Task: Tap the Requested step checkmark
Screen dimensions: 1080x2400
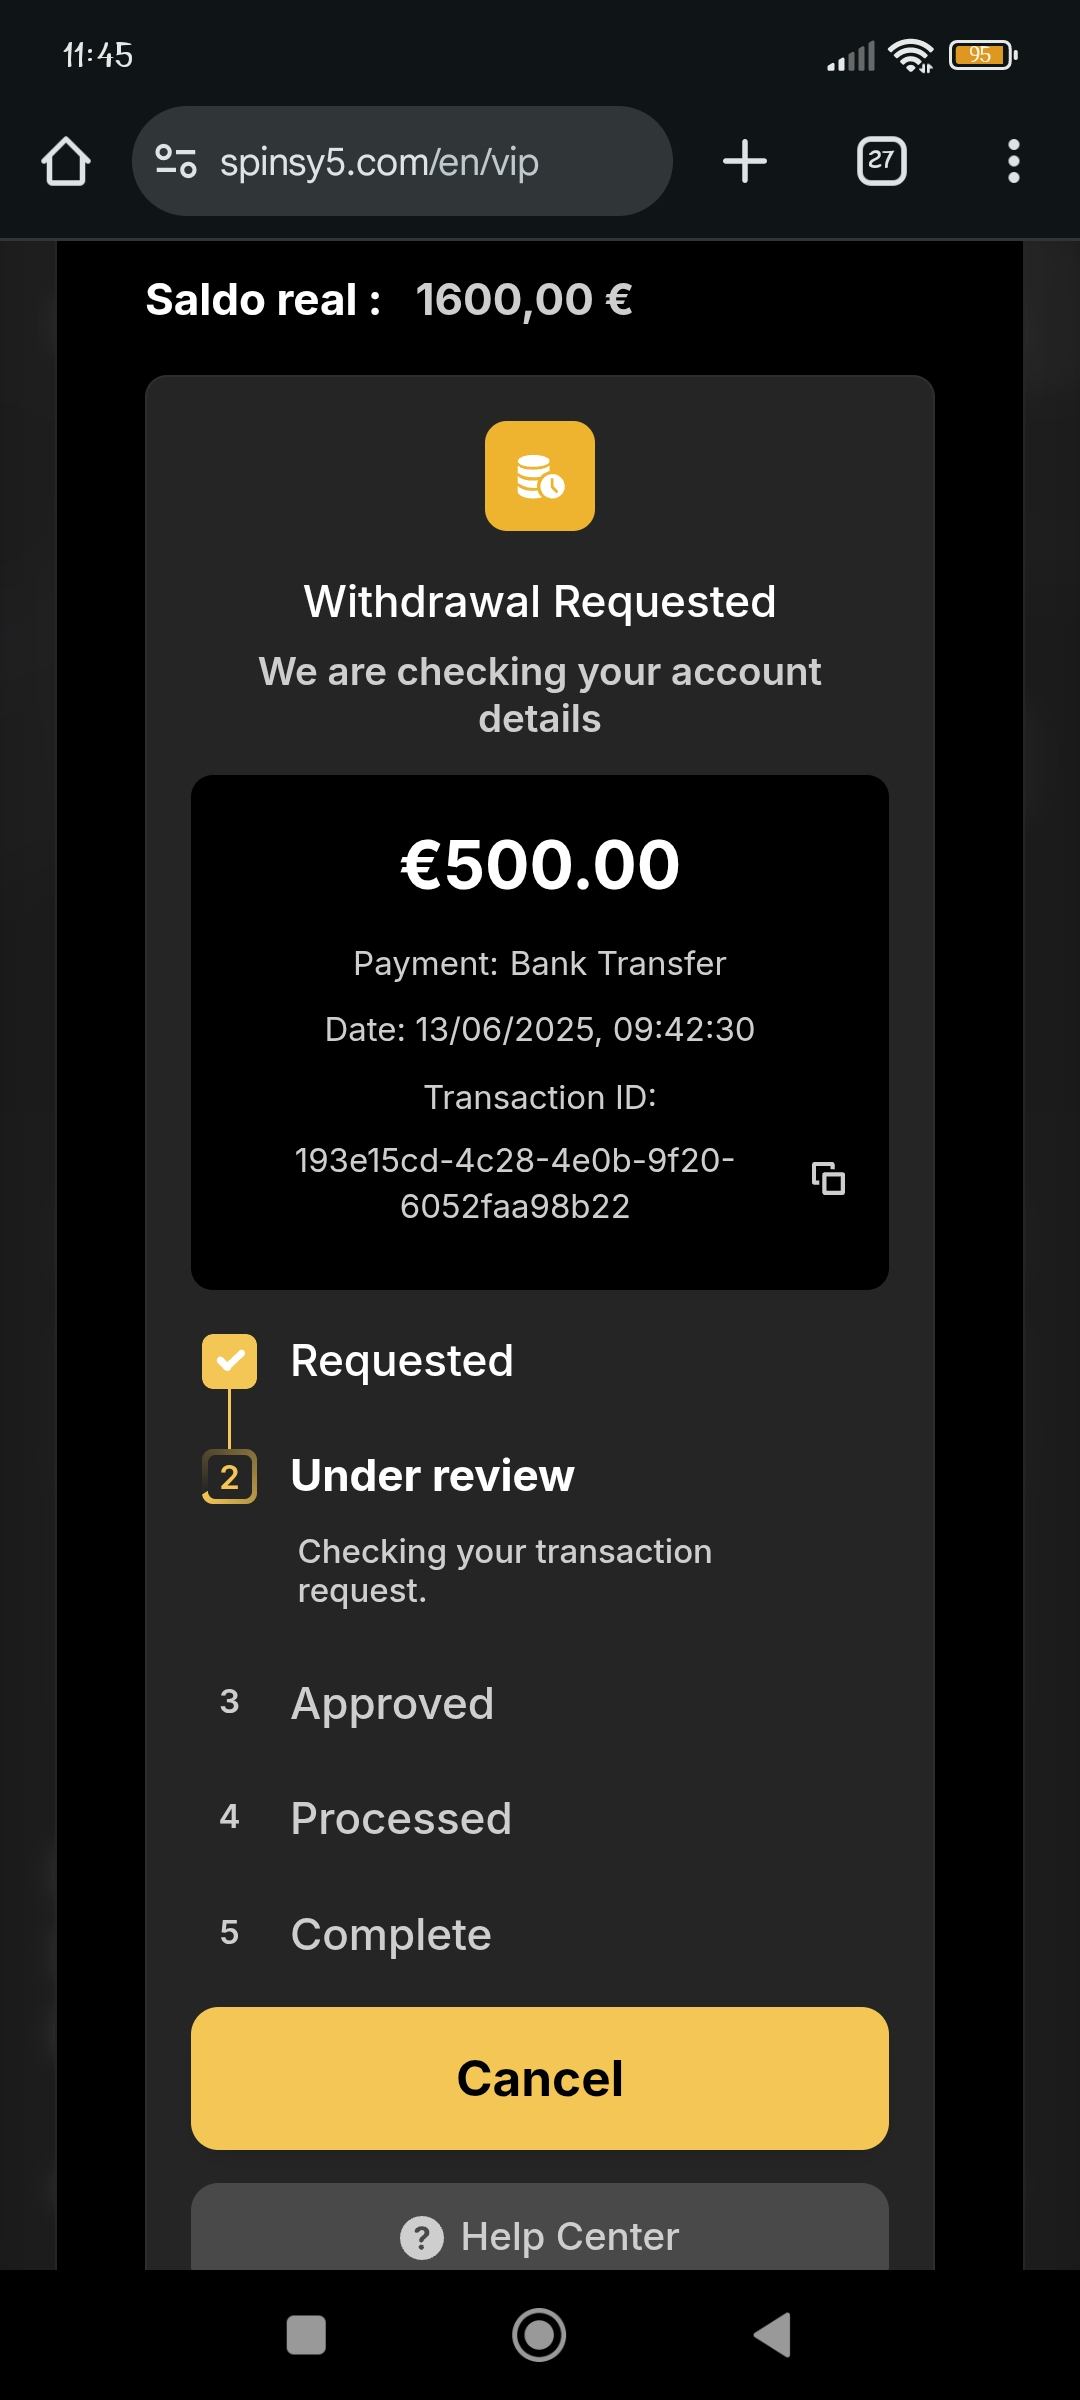Action: (x=229, y=1361)
